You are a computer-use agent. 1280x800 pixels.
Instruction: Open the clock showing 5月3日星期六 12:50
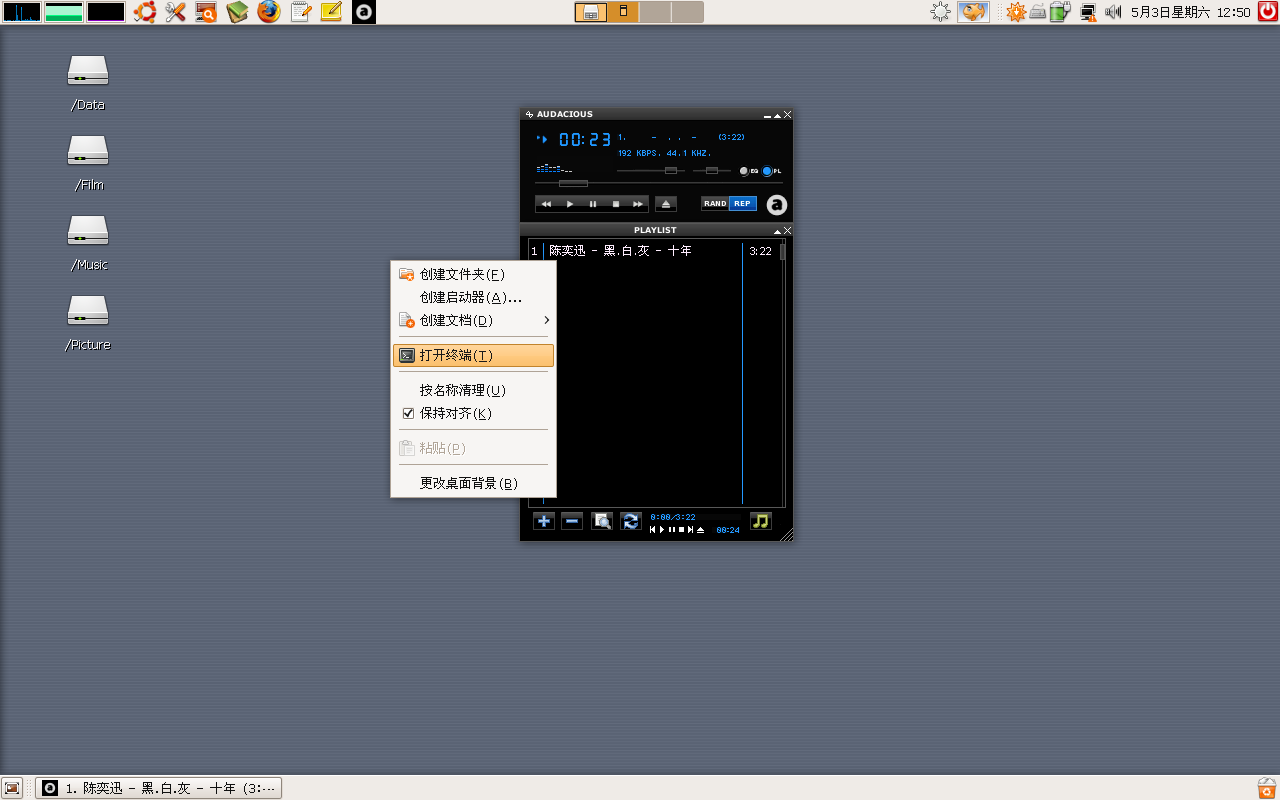pos(1190,12)
